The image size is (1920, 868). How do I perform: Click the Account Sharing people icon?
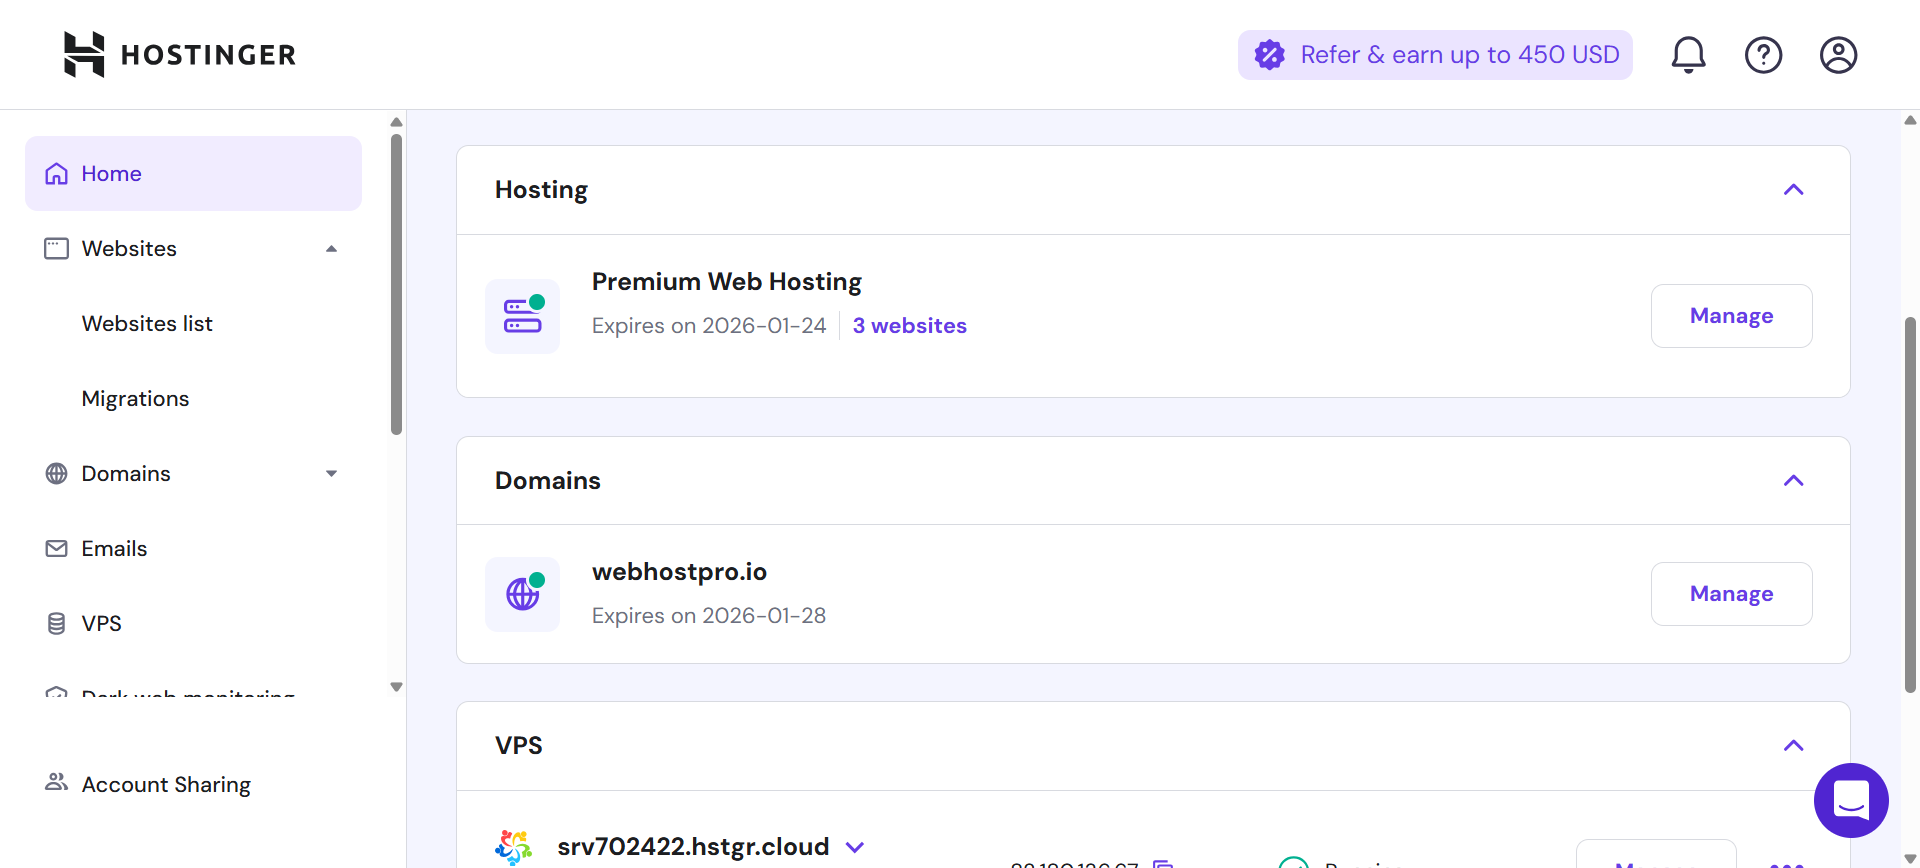pyautogui.click(x=57, y=783)
